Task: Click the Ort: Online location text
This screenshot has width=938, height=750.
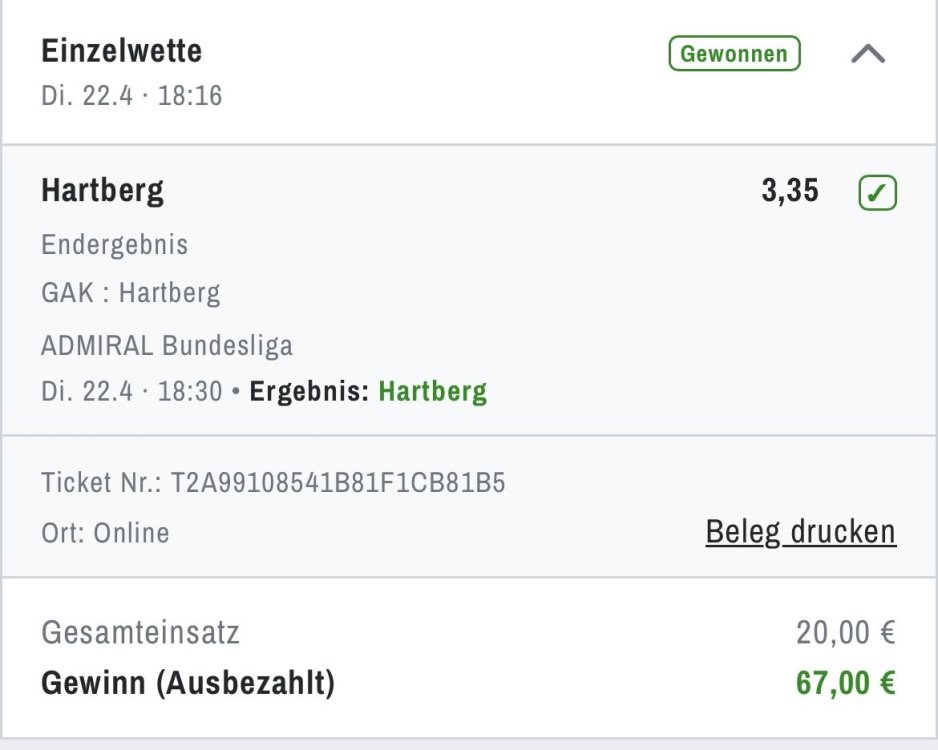Action: (x=105, y=533)
